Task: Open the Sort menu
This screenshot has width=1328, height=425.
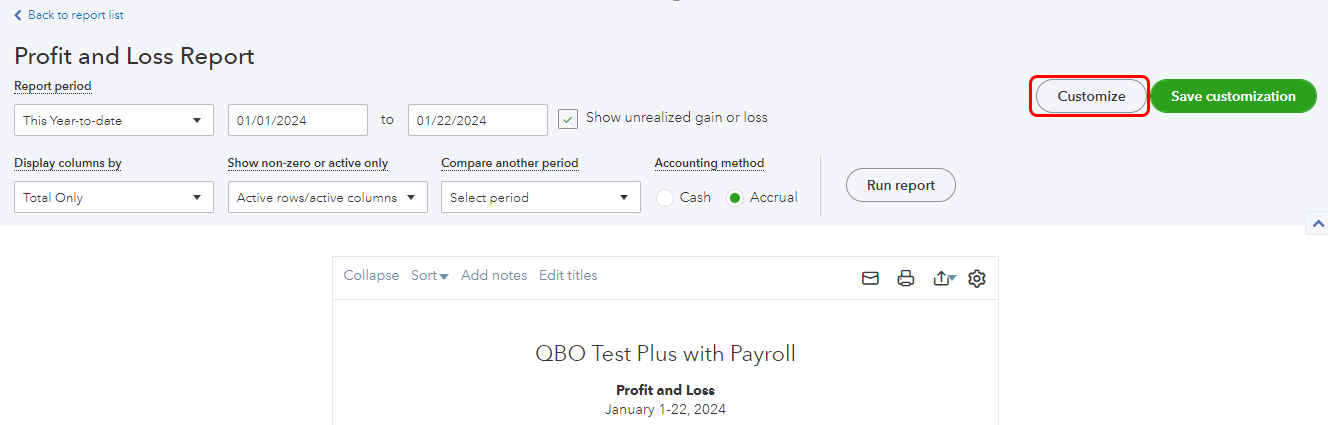Action: pyautogui.click(x=429, y=276)
